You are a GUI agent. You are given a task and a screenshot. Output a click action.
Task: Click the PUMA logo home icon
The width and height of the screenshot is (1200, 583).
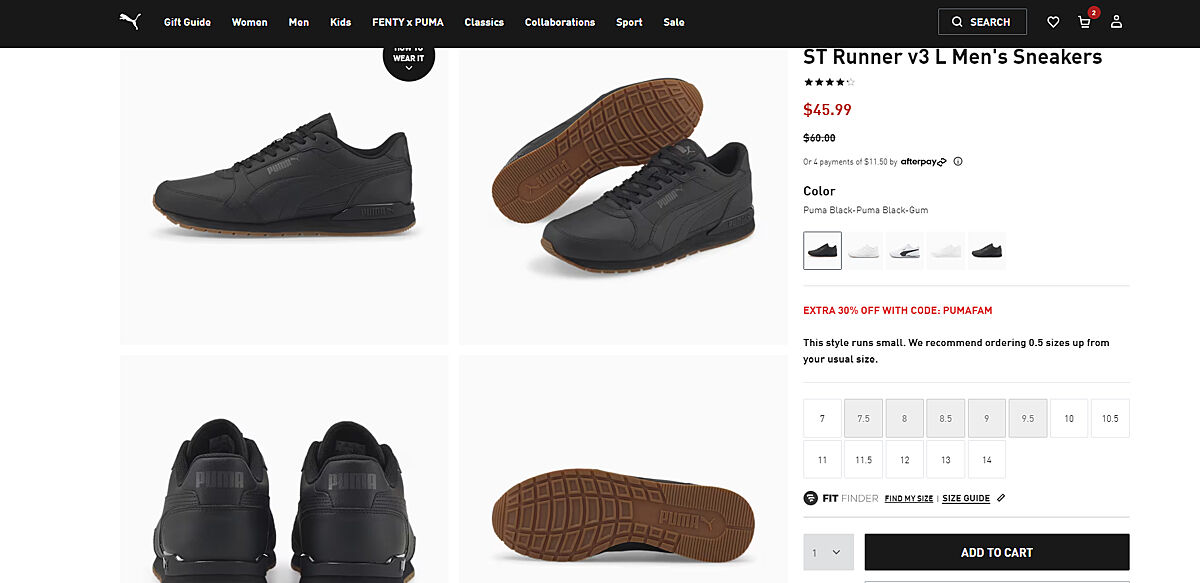click(129, 21)
